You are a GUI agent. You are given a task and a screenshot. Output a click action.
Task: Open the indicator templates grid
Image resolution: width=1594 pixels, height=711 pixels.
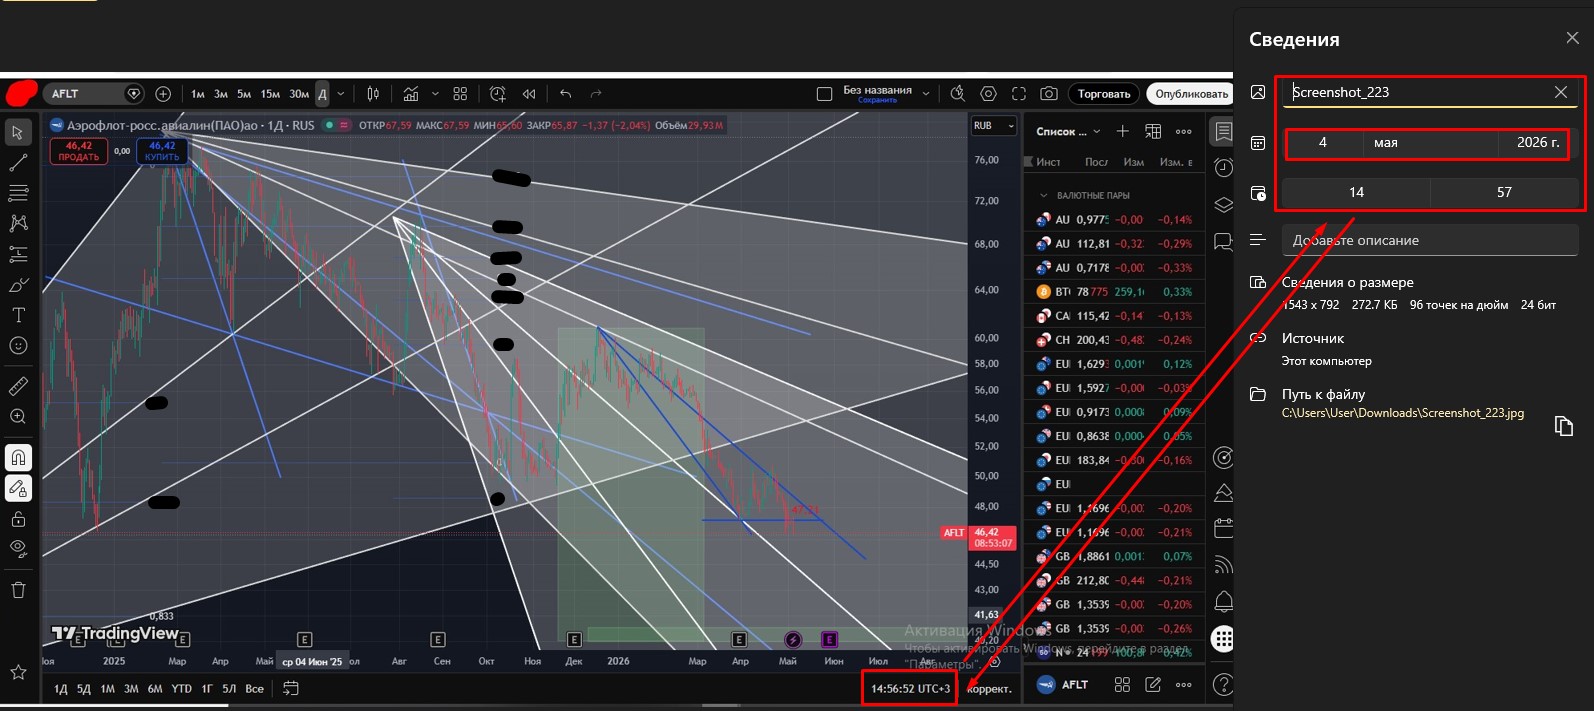pyautogui.click(x=460, y=94)
